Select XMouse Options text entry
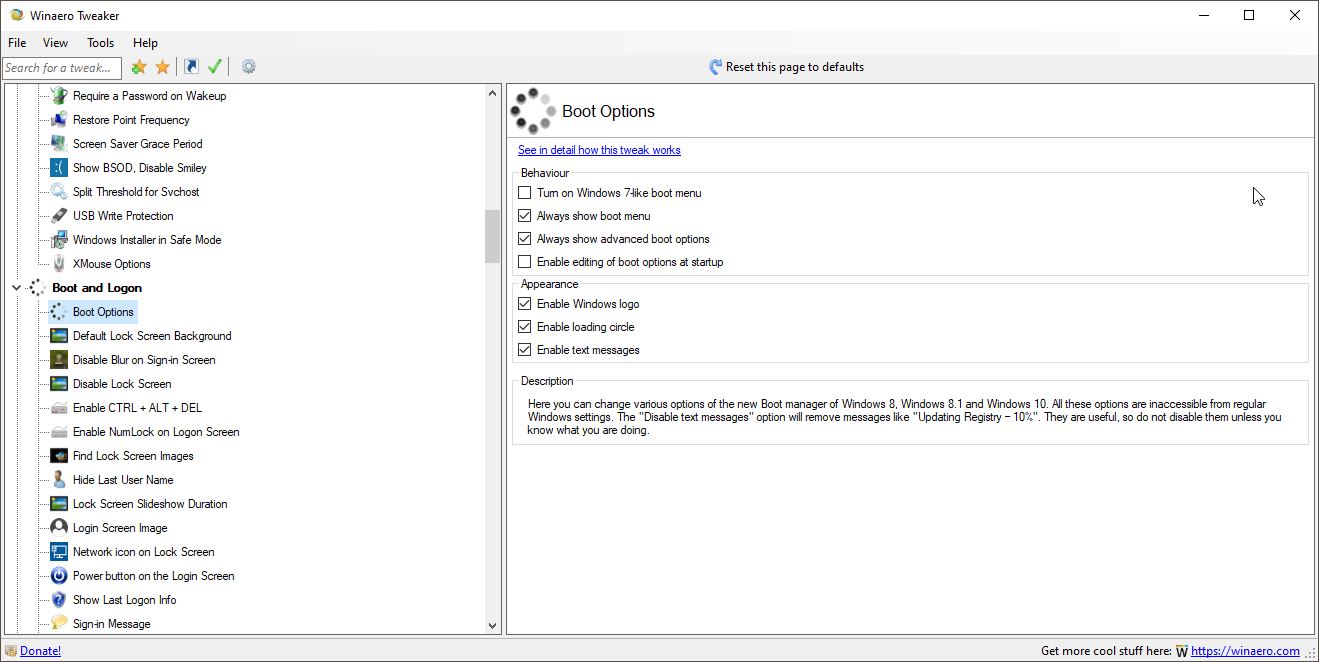This screenshot has width=1319, height=662. click(x=112, y=264)
